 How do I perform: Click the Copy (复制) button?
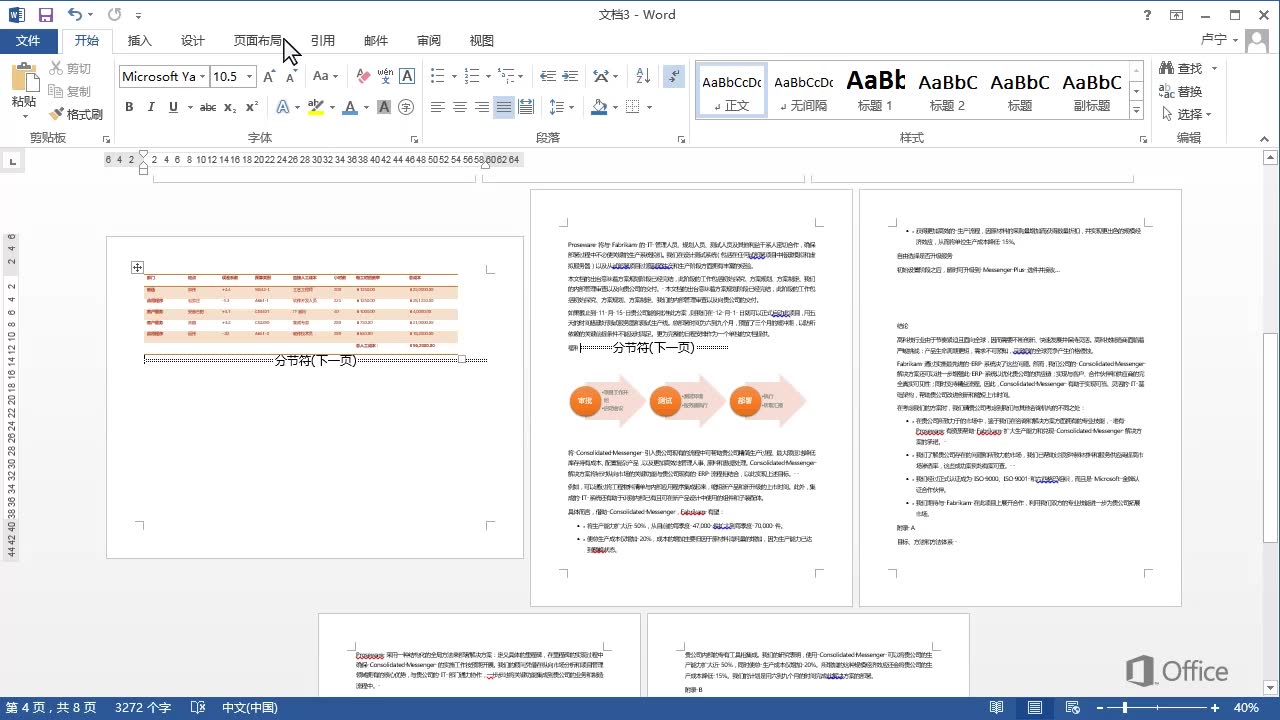pyautogui.click(x=70, y=91)
